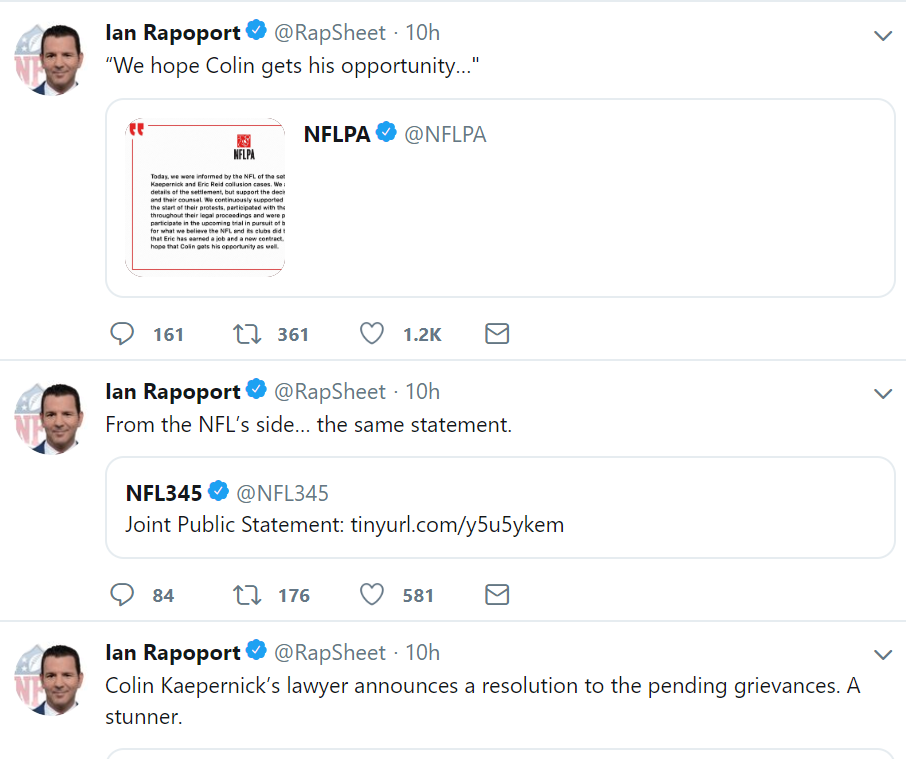Image resolution: width=906 pixels, height=759 pixels.
Task: Open the tinyurl.com/y5u5ykem link
Action: 457,524
